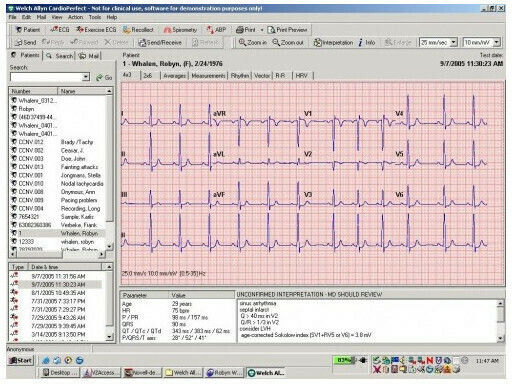Click the patient icon for CCNV.012
Screen dimensions: 512x384
pyautogui.click(x=14, y=142)
